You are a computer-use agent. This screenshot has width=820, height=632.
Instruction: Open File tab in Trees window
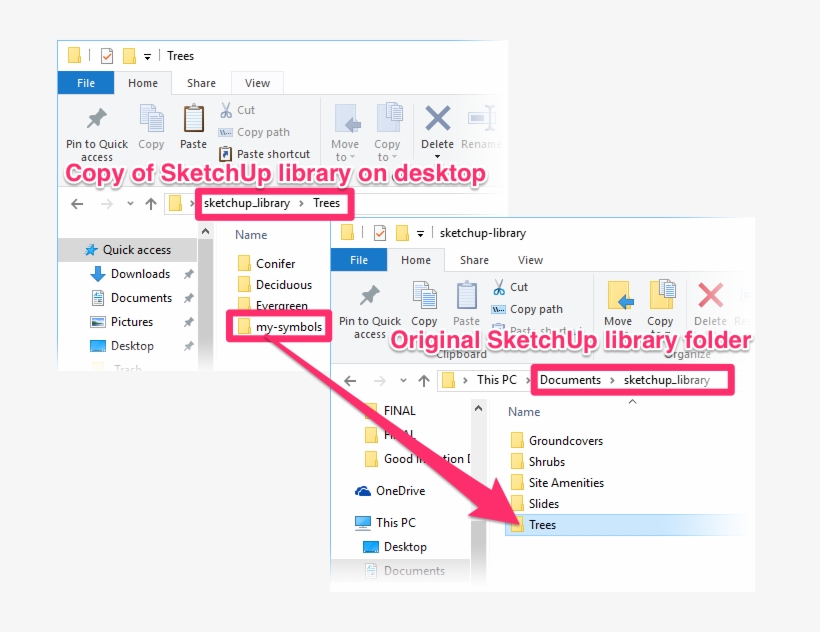pyautogui.click(x=86, y=83)
